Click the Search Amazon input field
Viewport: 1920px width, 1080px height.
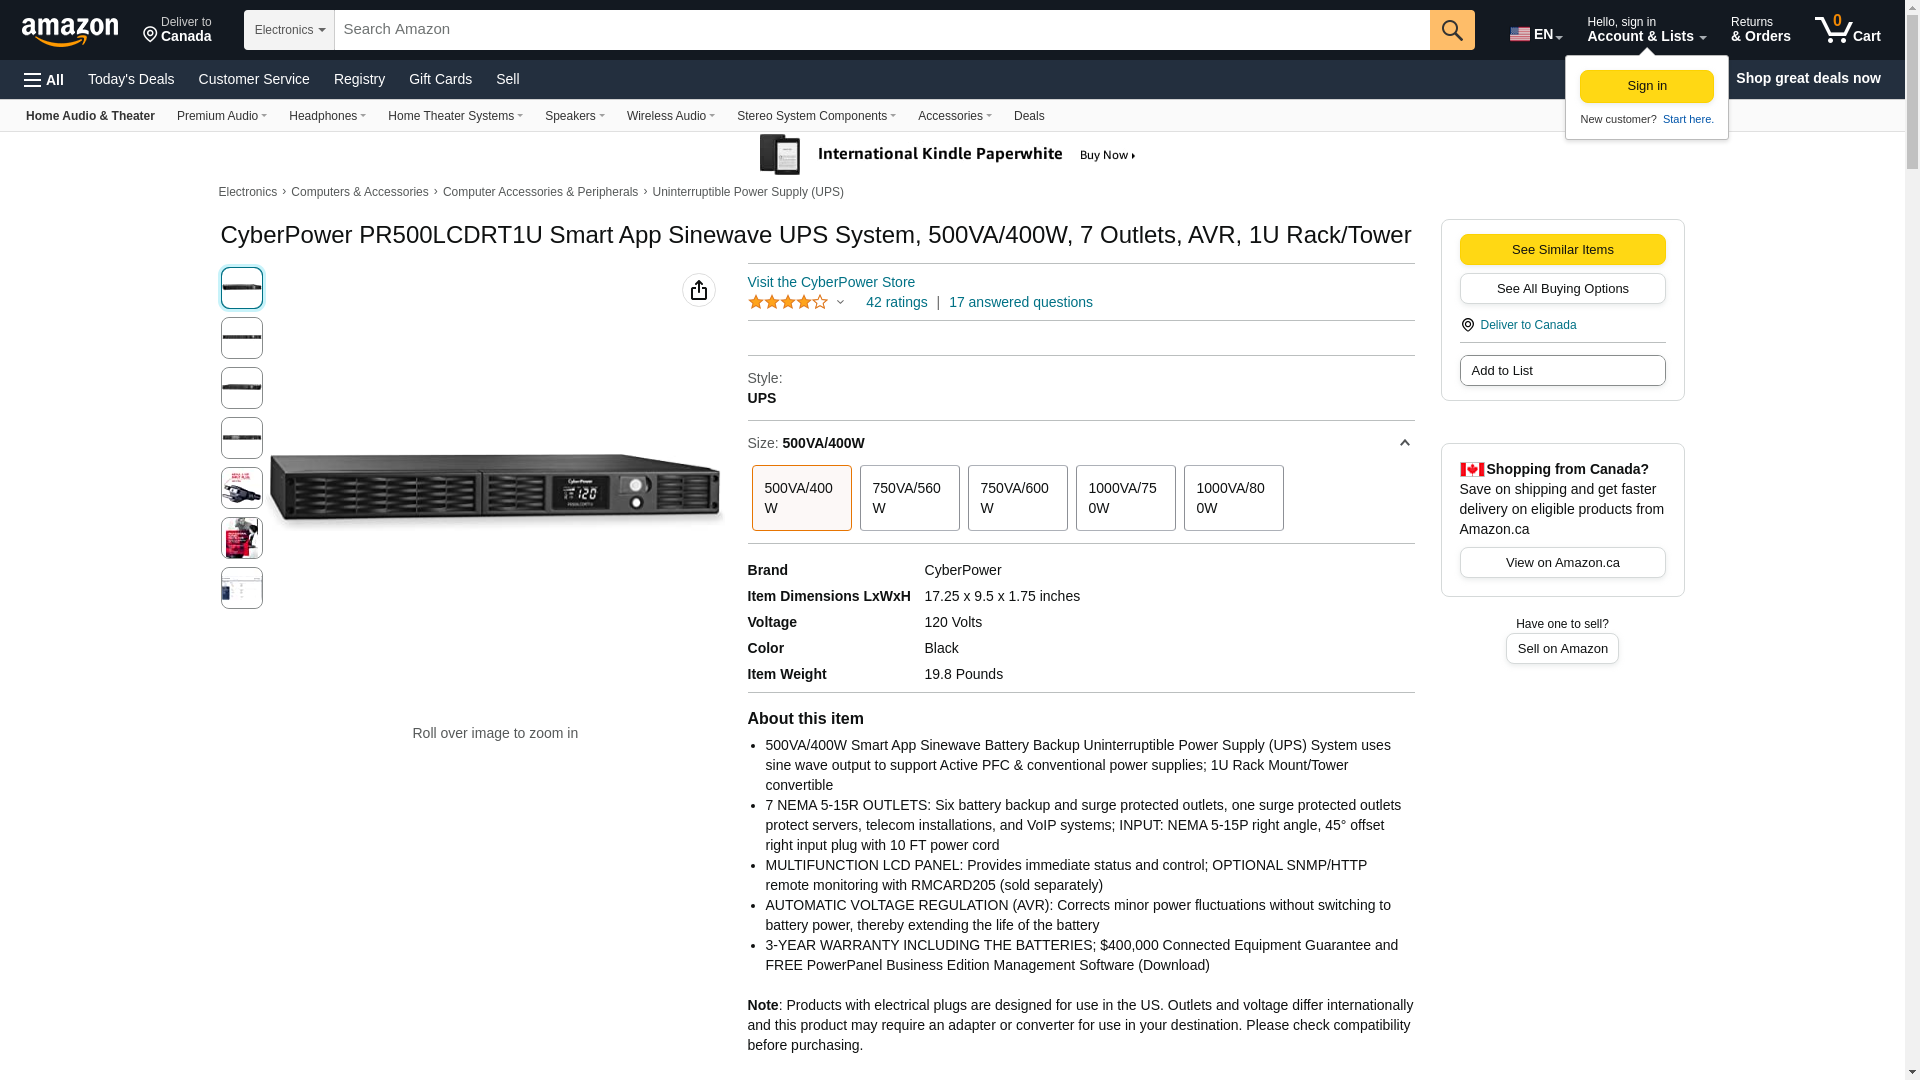[x=880, y=30]
